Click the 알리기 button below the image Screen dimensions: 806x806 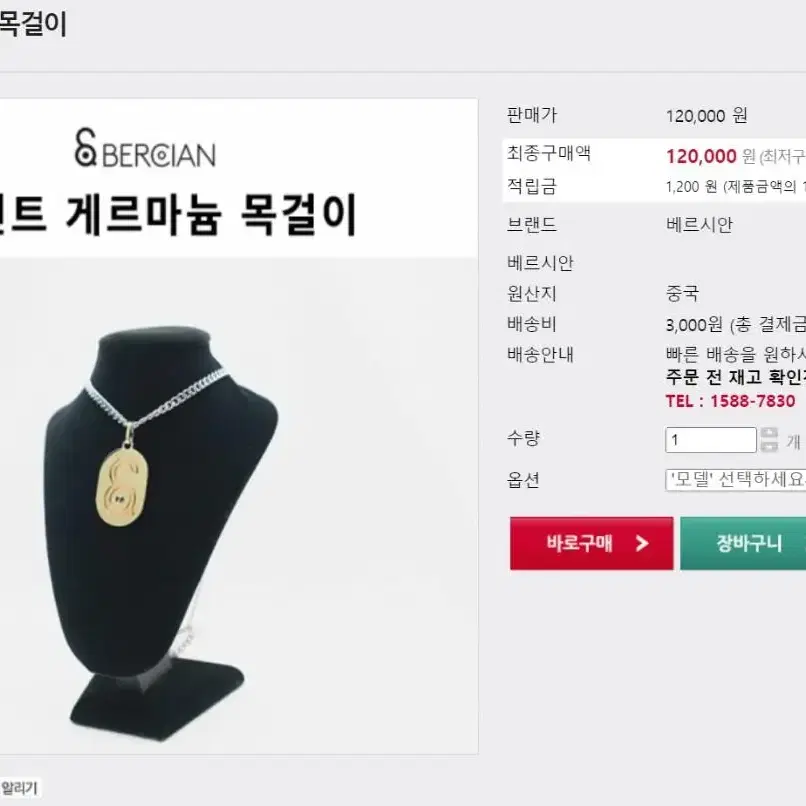(x=19, y=788)
